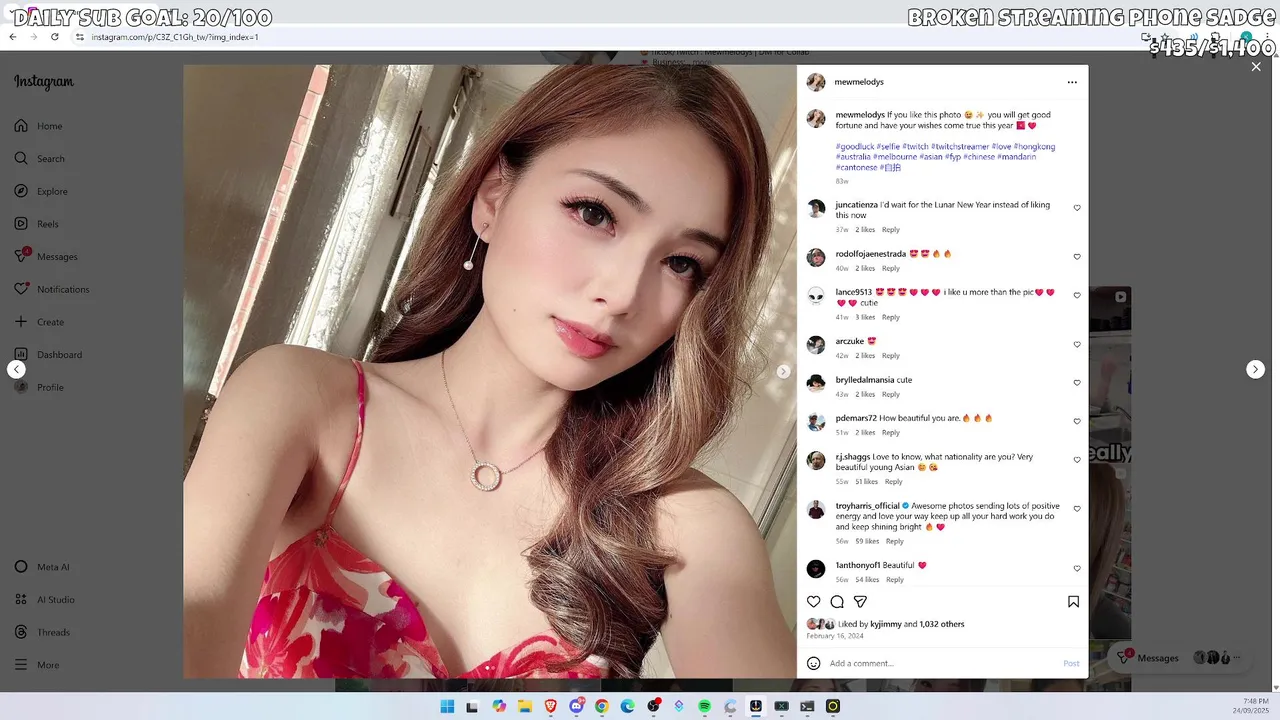Save the post using the bookmark icon
This screenshot has height=720, width=1280.
point(1073,602)
